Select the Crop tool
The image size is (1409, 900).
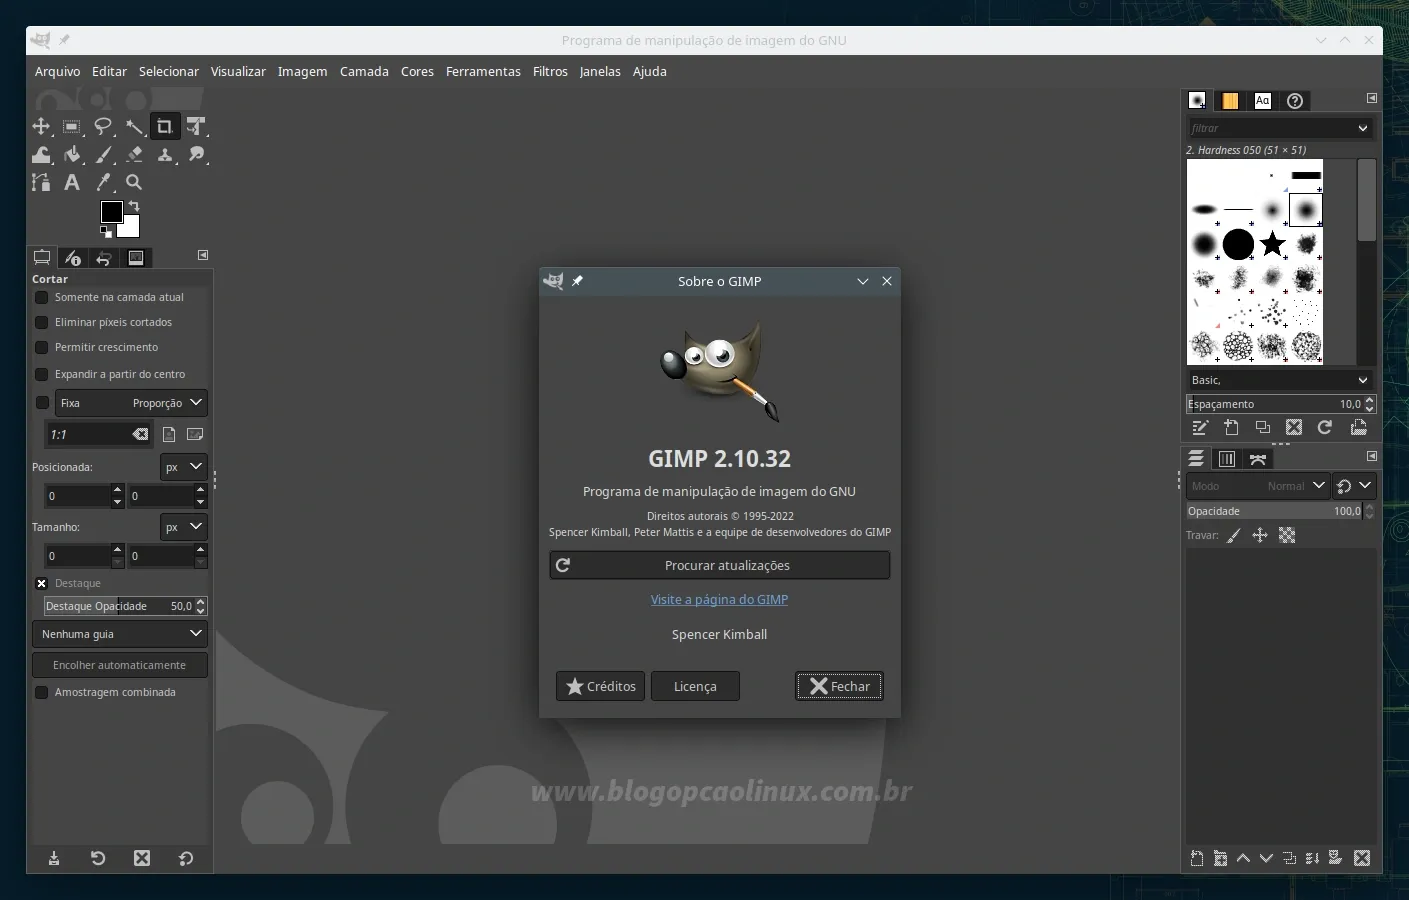[165, 126]
